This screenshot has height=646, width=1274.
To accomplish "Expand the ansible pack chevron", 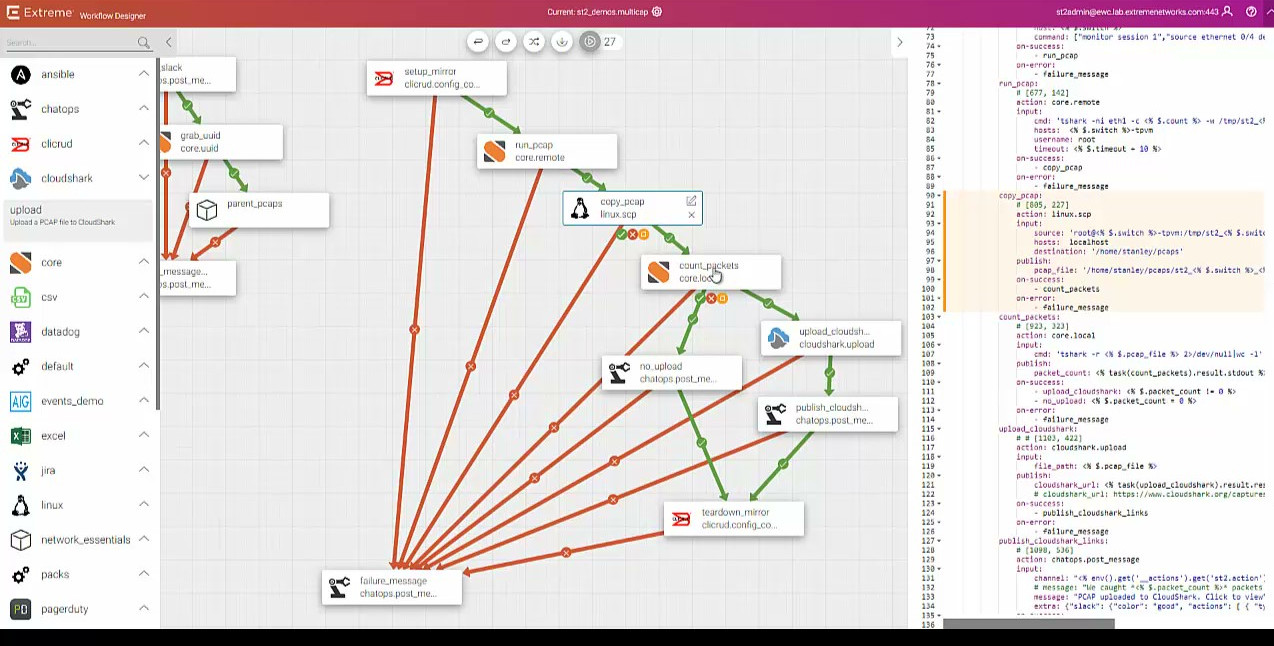I will click(x=144, y=74).
